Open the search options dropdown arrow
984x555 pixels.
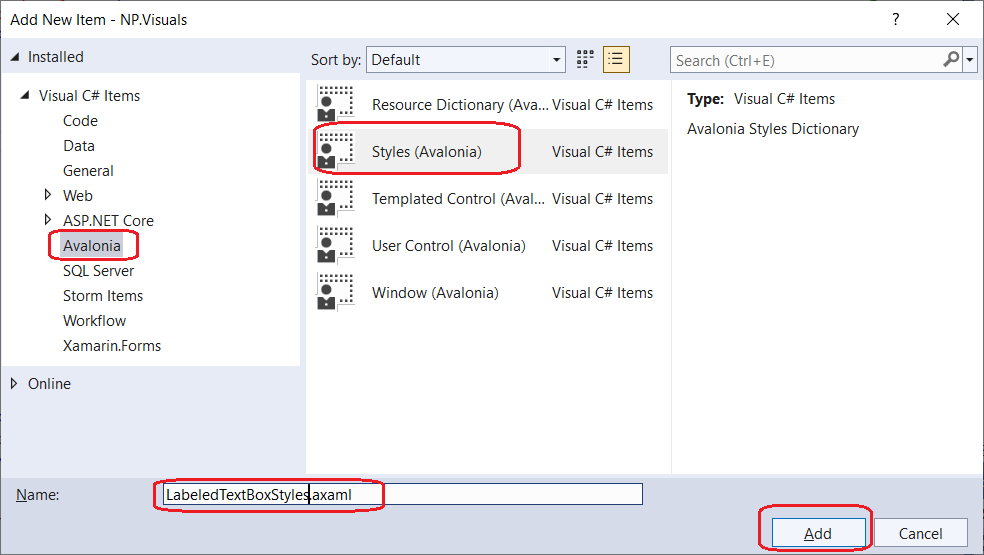[x=970, y=60]
